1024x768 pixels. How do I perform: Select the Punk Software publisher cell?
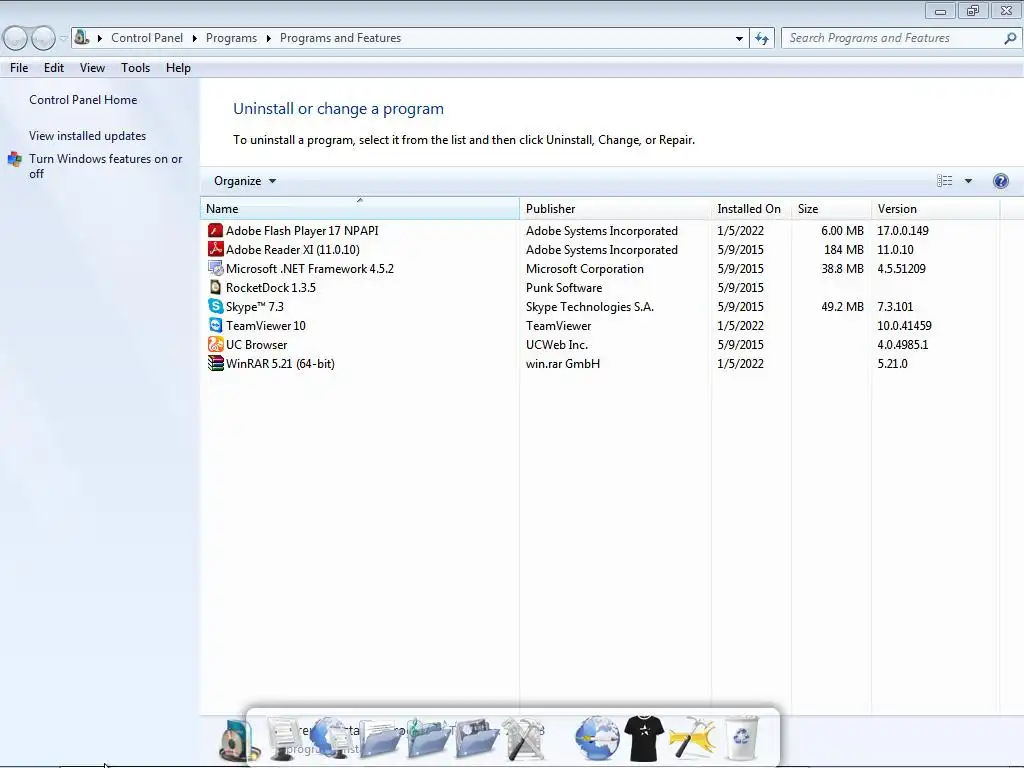click(564, 287)
